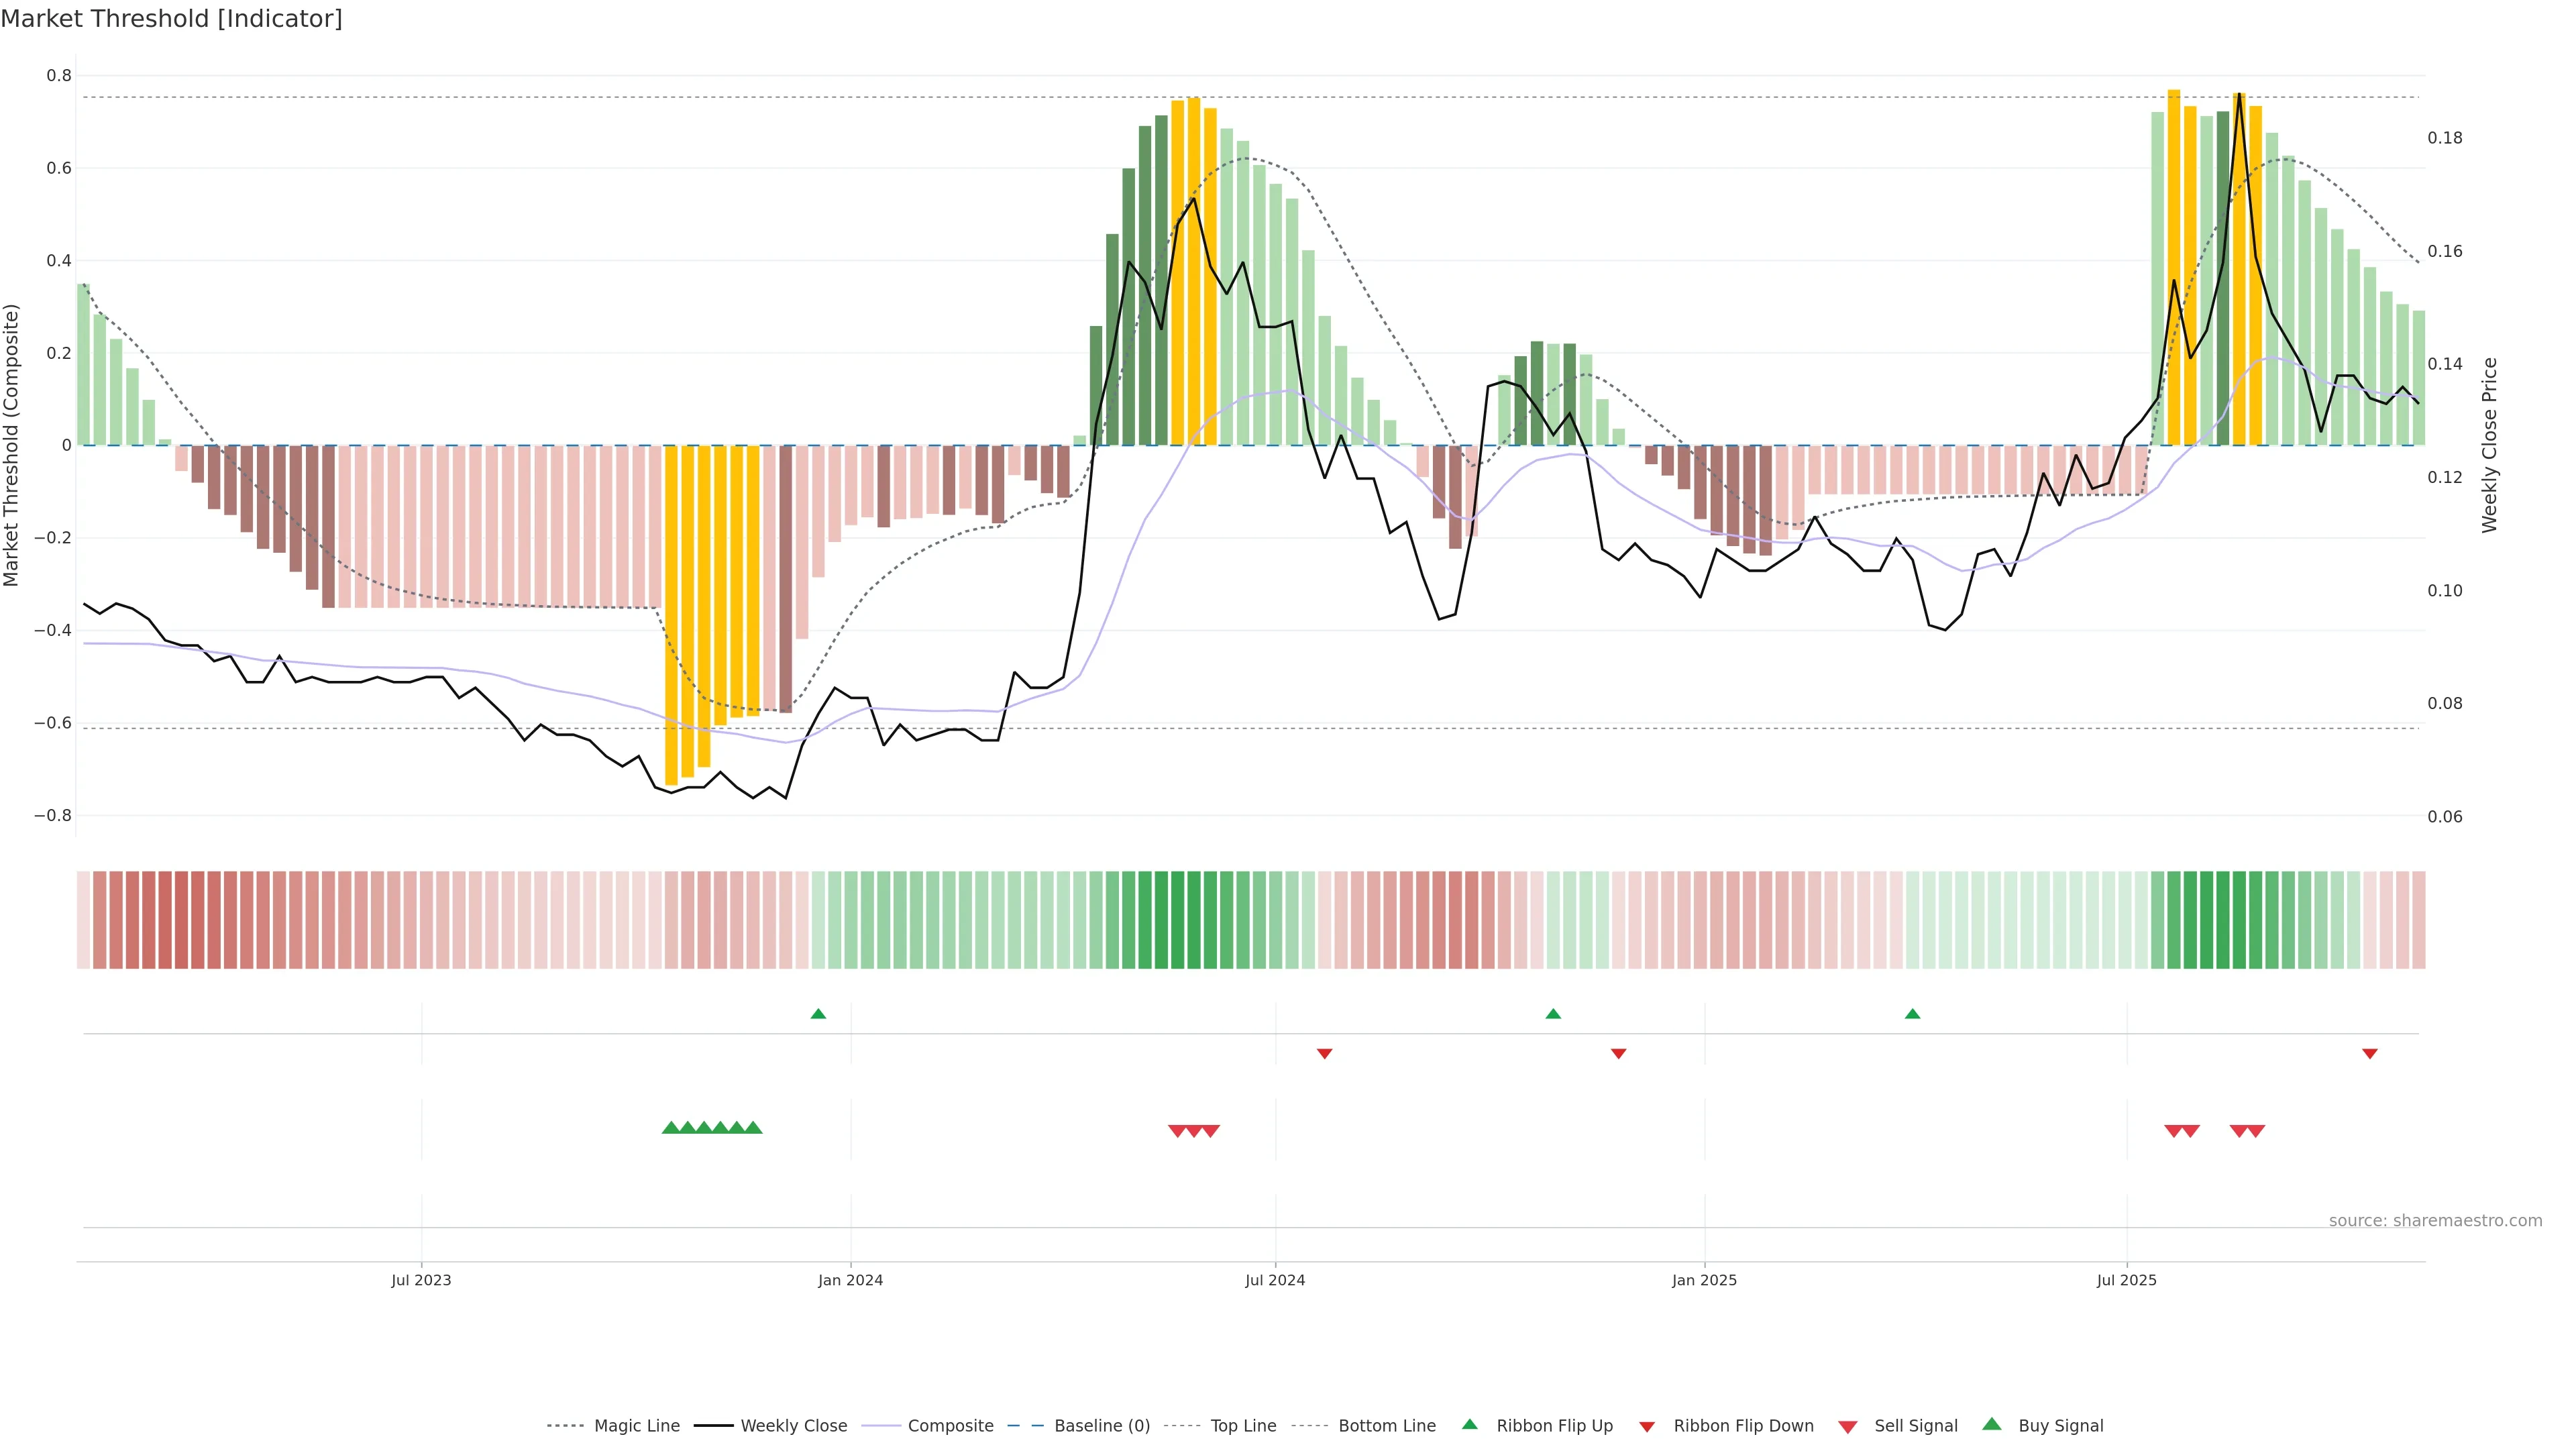Click Top Line legend item

click(x=1243, y=1426)
